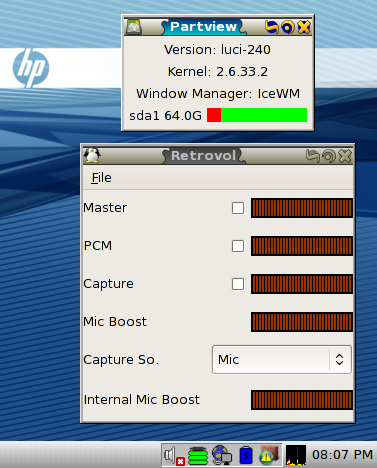Toggle the Capture checkbox
Image resolution: width=377 pixels, height=468 pixels.
click(238, 284)
